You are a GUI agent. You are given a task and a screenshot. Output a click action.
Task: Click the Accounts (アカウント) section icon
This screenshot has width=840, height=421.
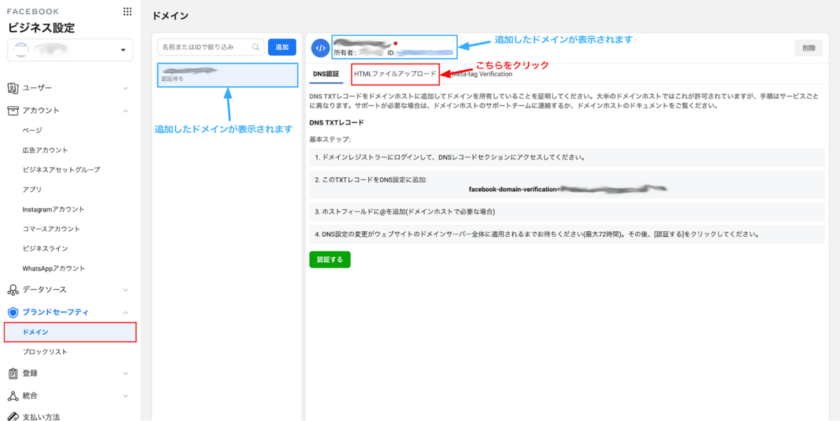13,110
